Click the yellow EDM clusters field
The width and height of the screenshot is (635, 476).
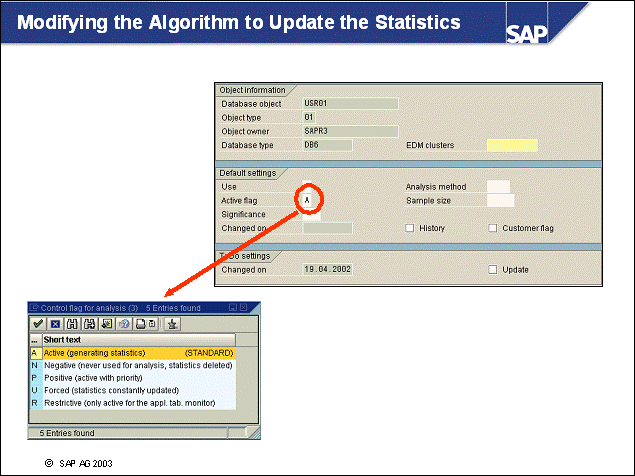click(511, 146)
